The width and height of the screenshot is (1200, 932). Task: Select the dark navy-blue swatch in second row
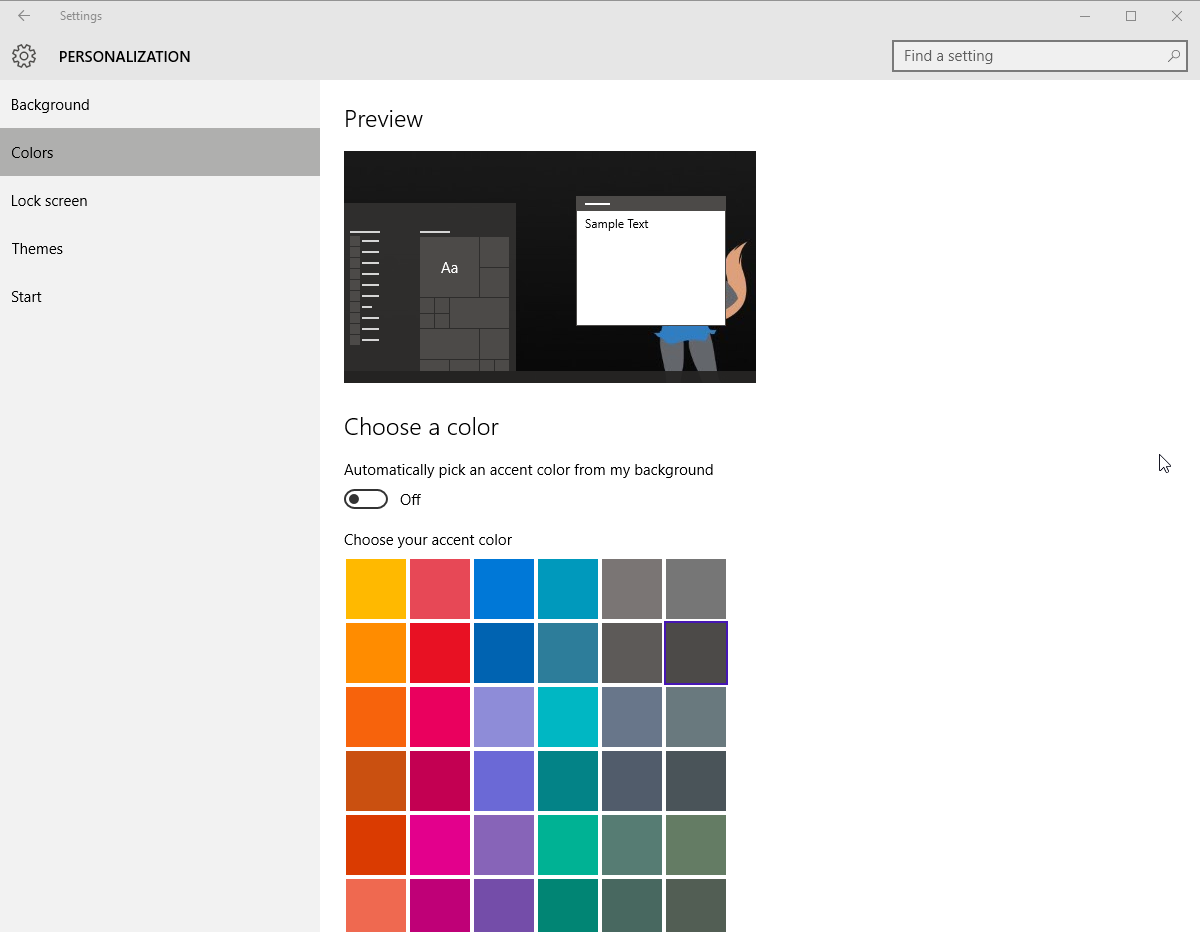(504, 653)
